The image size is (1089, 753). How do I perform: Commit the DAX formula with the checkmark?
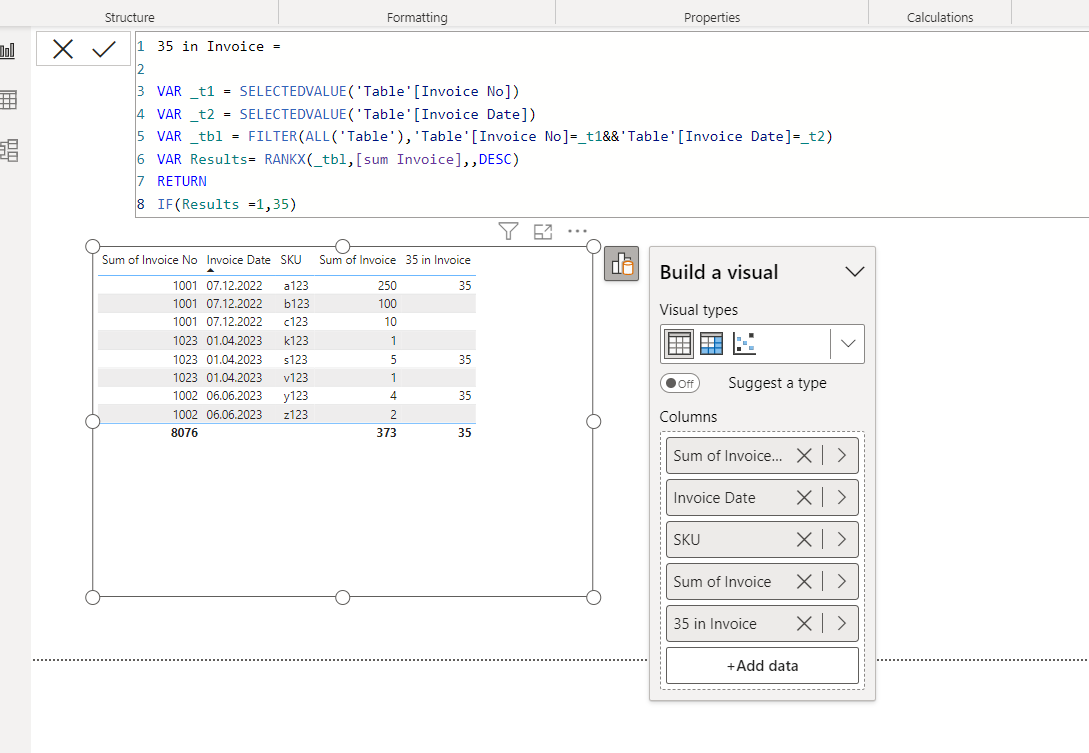(104, 49)
